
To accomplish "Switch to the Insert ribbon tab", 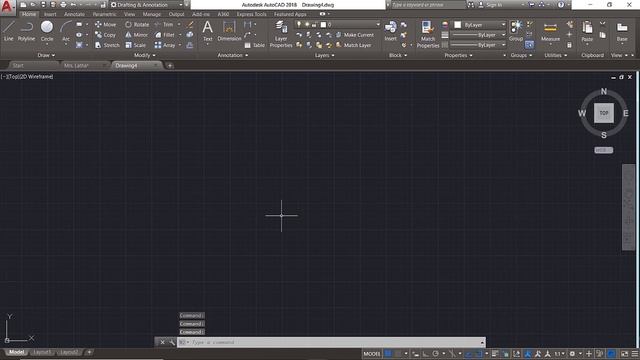I will 50,14.
